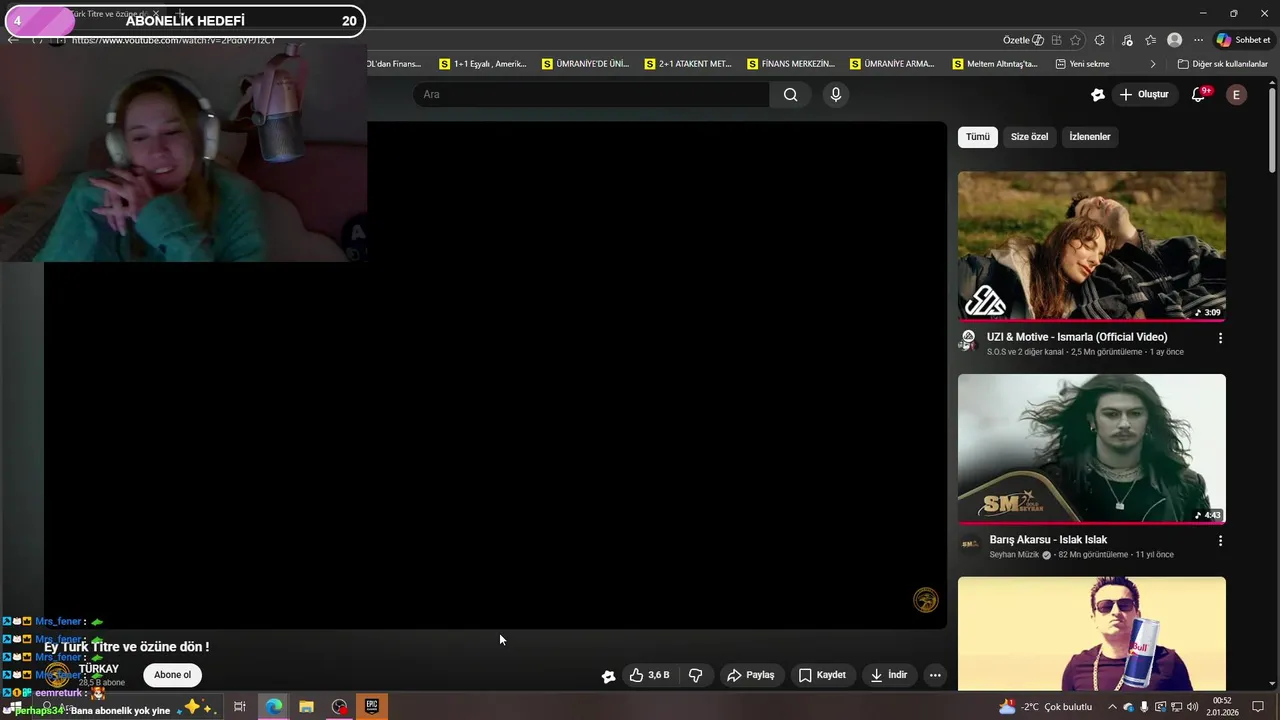This screenshot has height=720, width=1280.
Task: Click the 'İndir' download button
Action: pyautogui.click(x=889, y=675)
